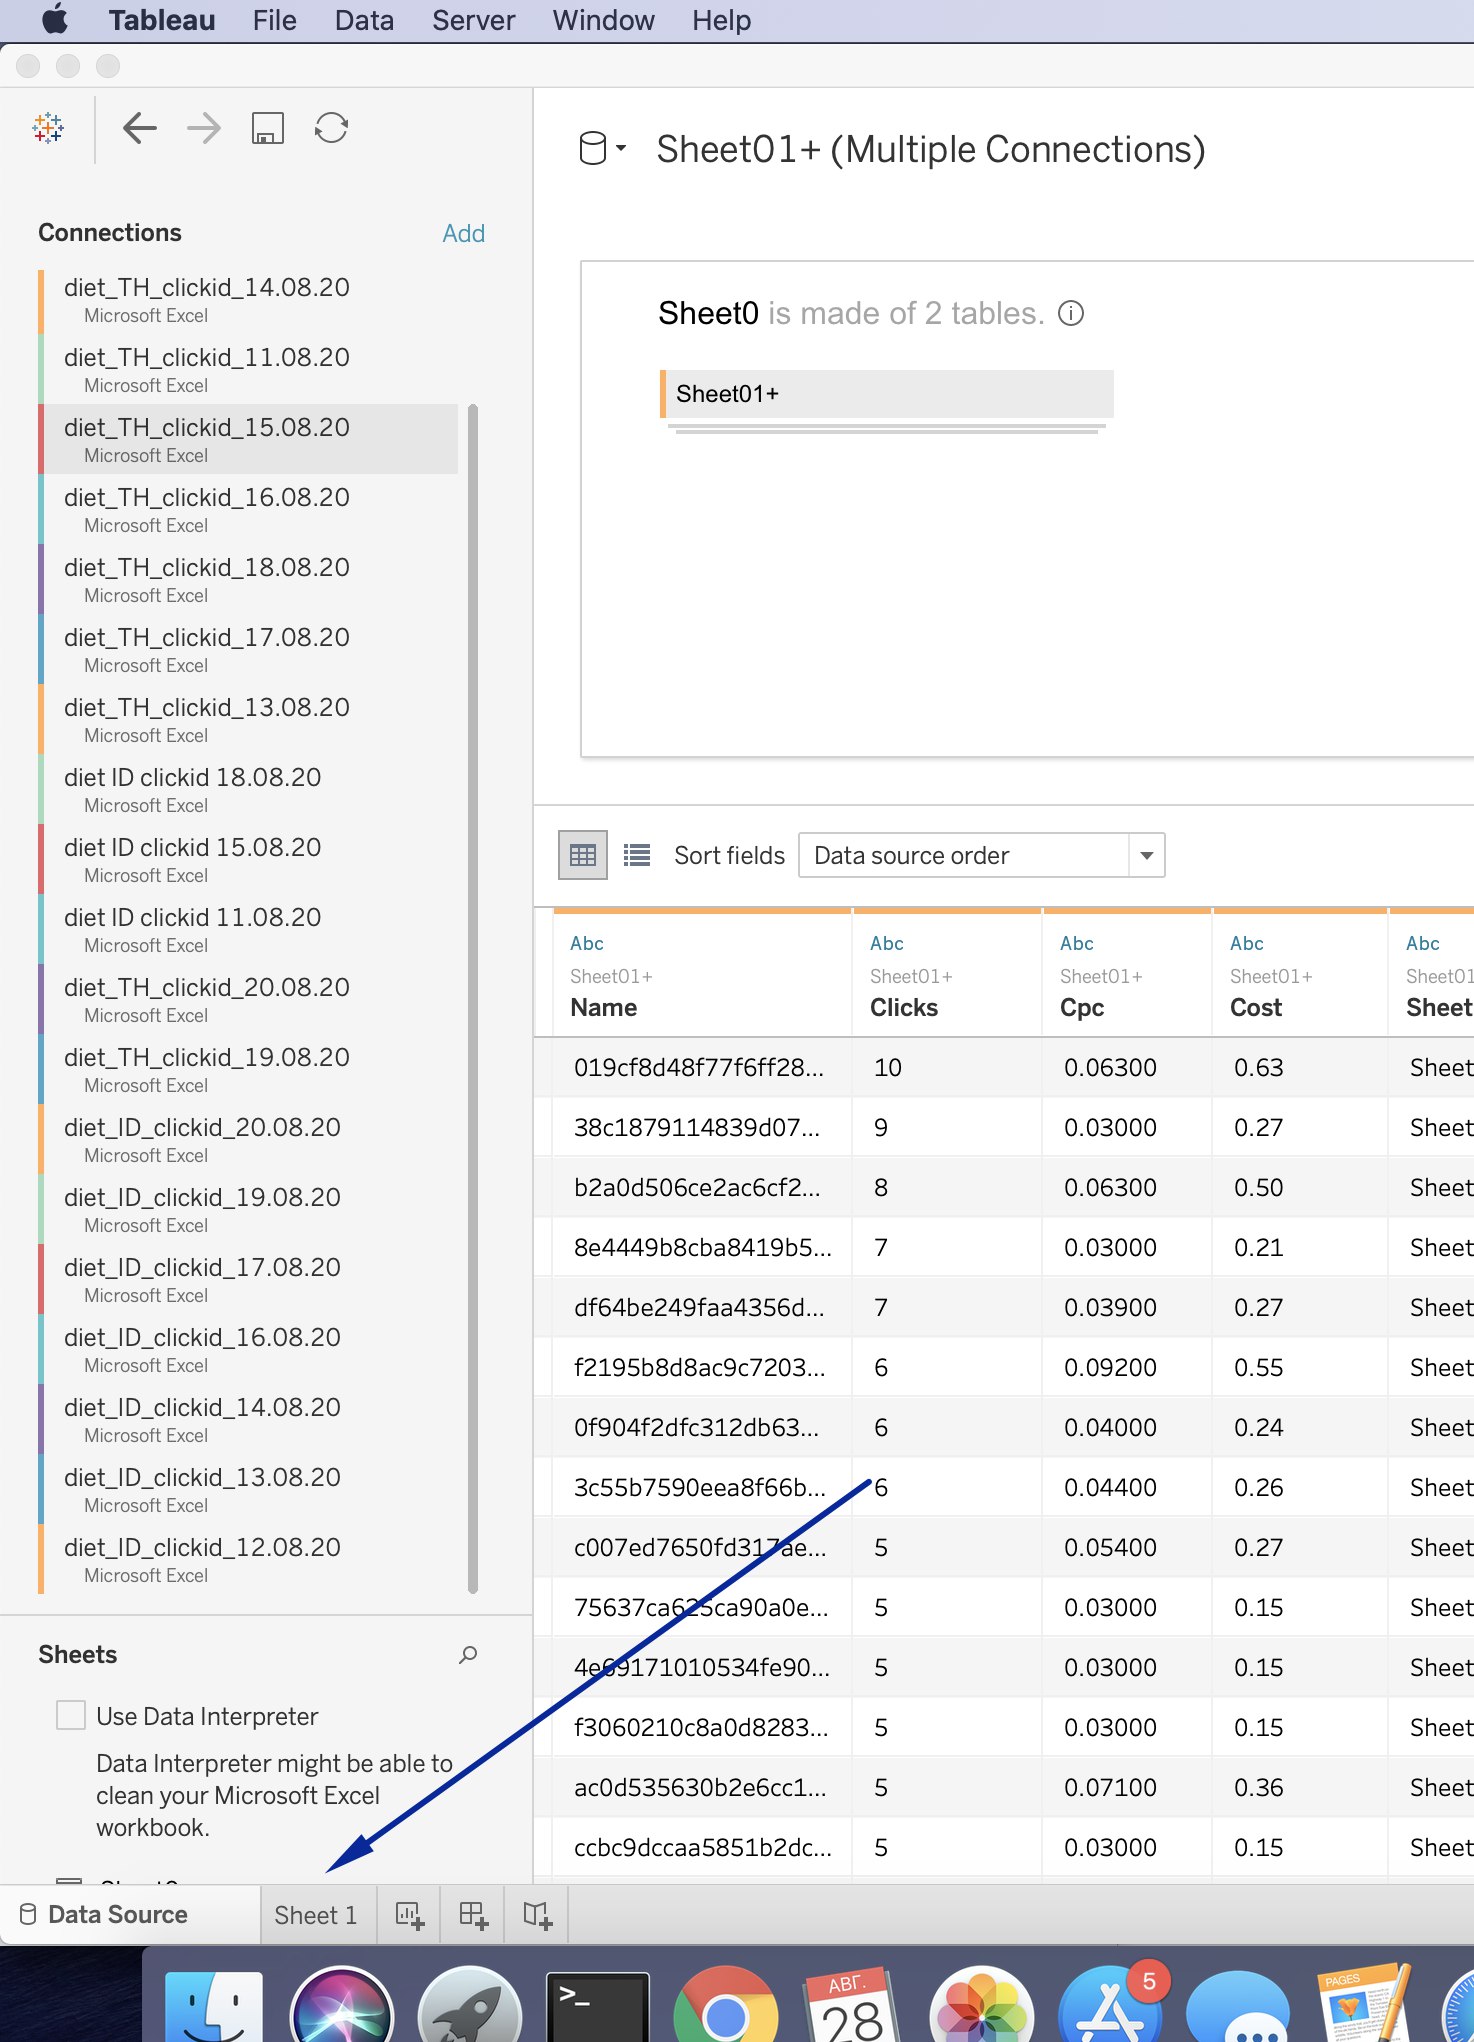Open the Apple menu
The width and height of the screenshot is (1474, 2042).
[x=54, y=20]
